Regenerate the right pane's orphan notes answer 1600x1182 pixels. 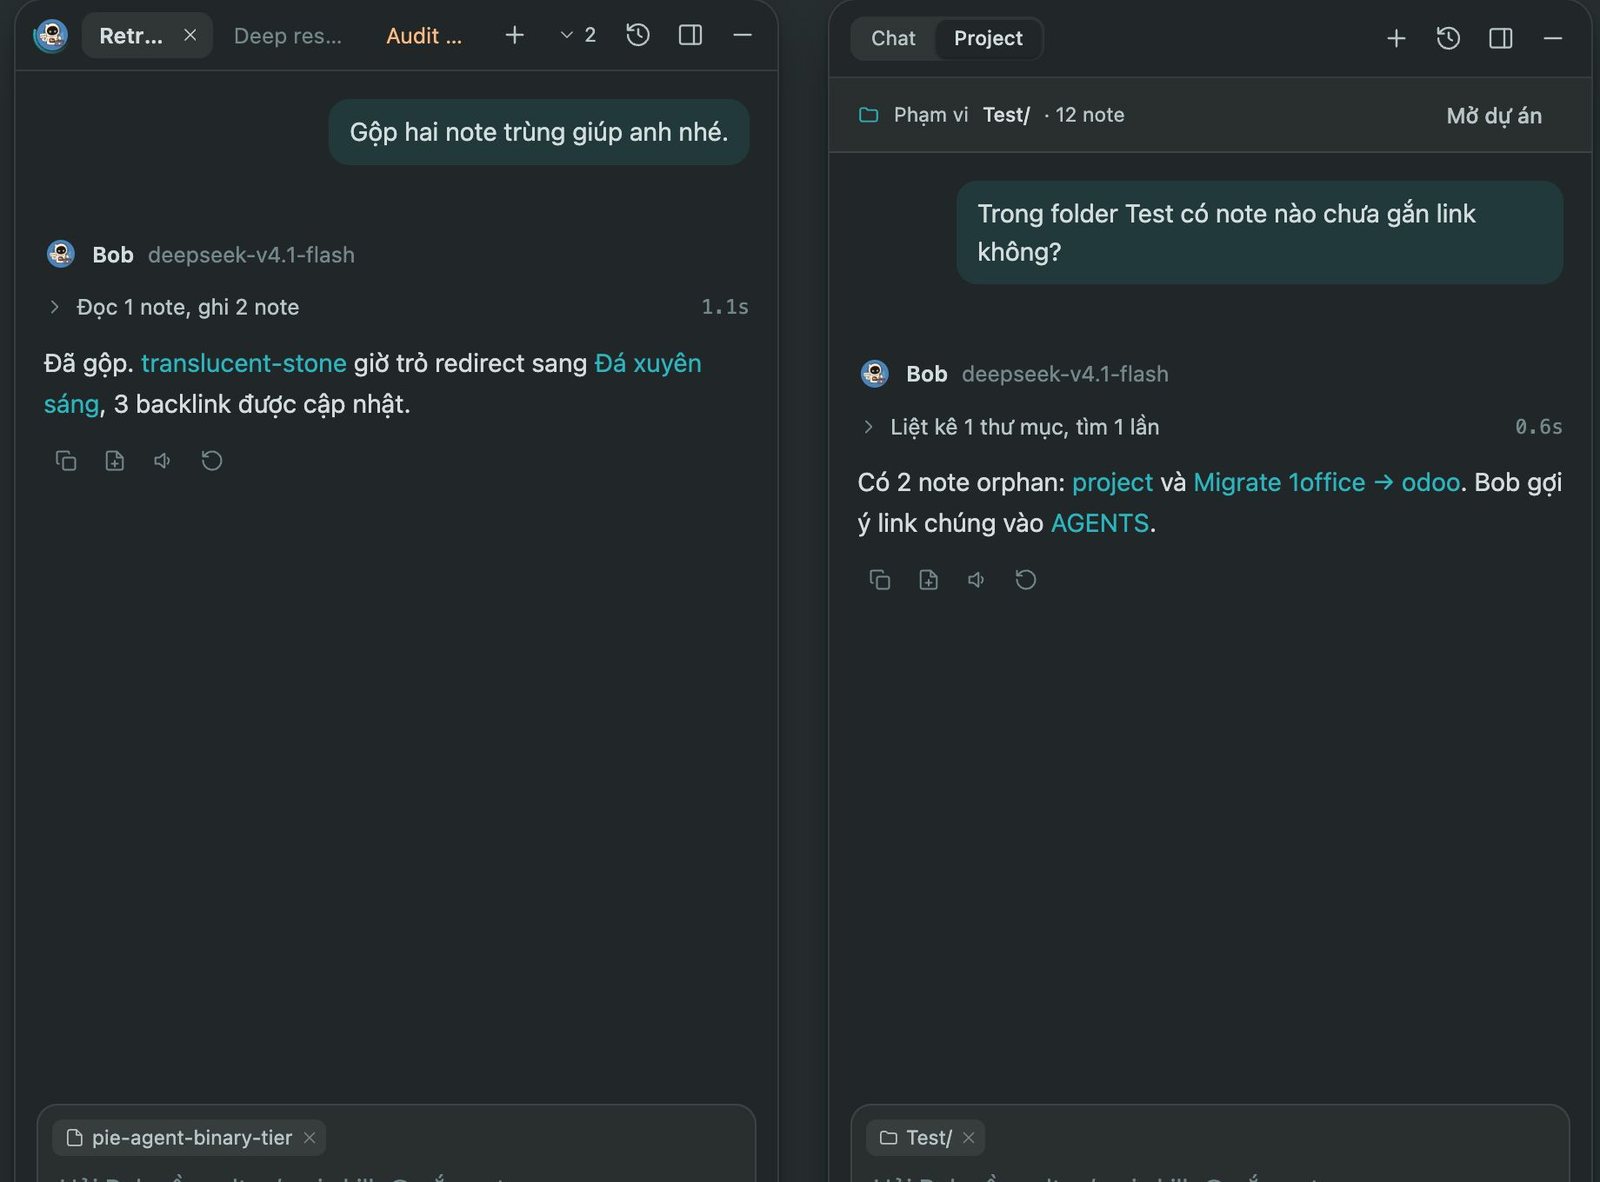(x=1026, y=580)
